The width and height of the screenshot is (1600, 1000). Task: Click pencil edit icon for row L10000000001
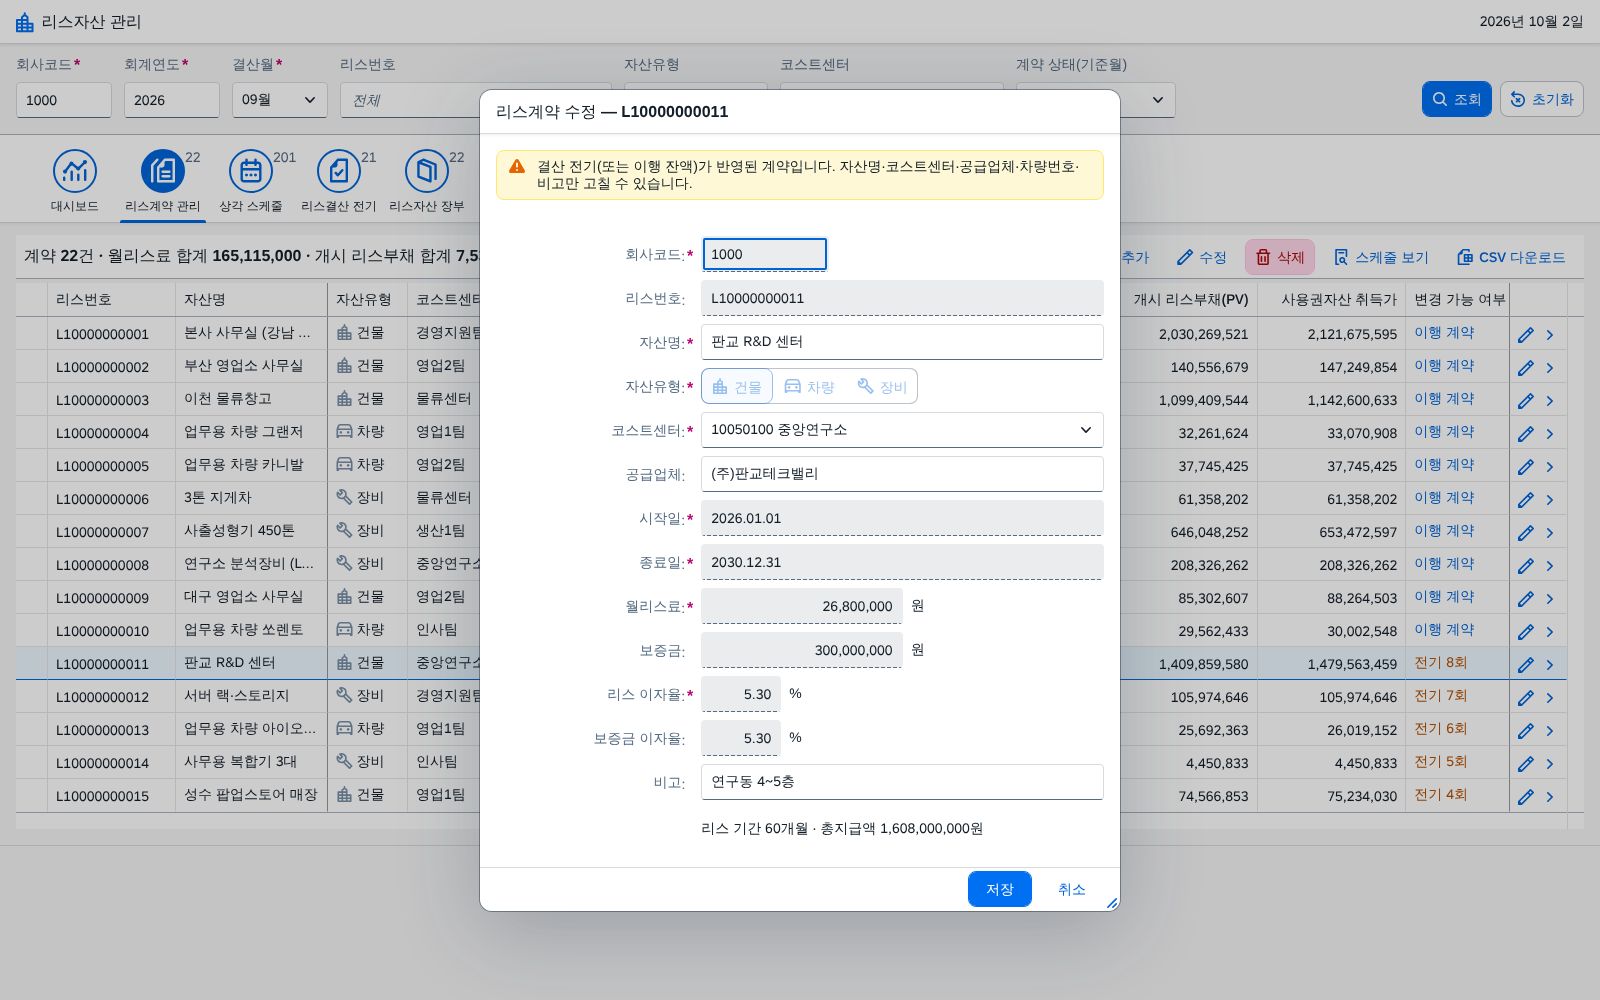[1525, 335]
